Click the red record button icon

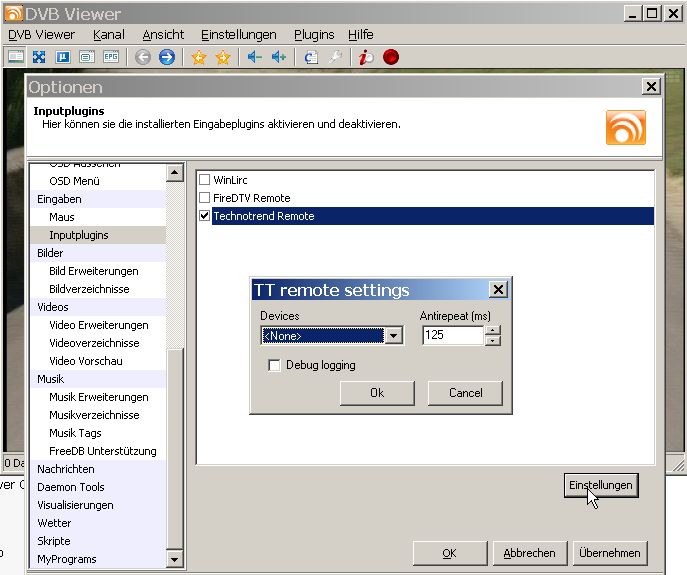coord(391,57)
